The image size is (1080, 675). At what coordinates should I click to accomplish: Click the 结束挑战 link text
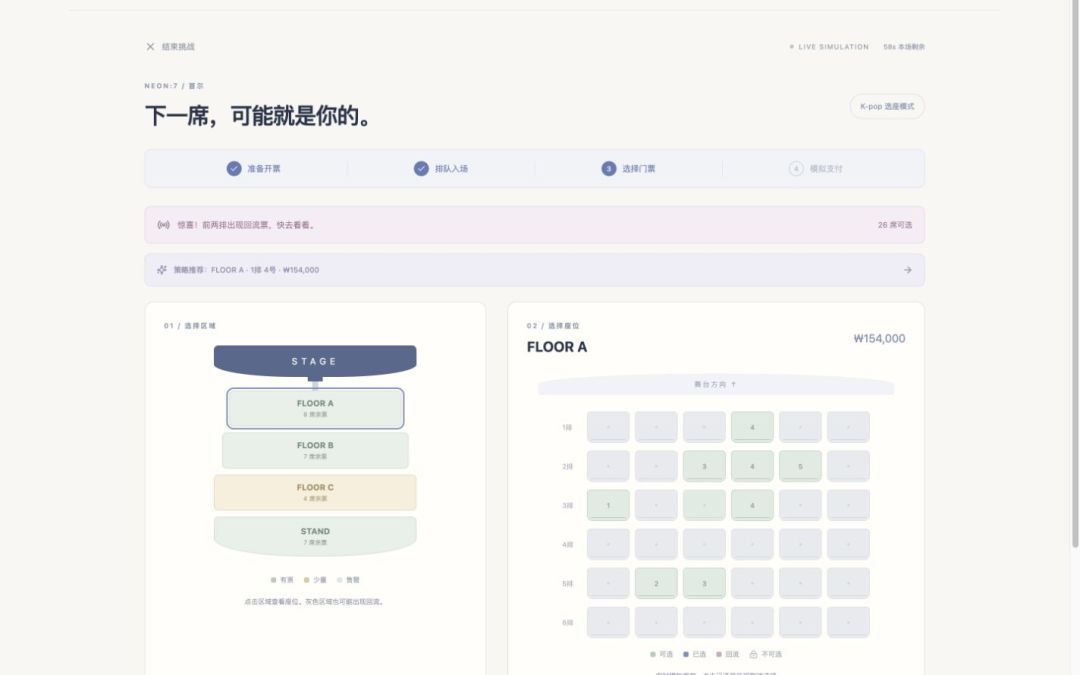[178, 47]
